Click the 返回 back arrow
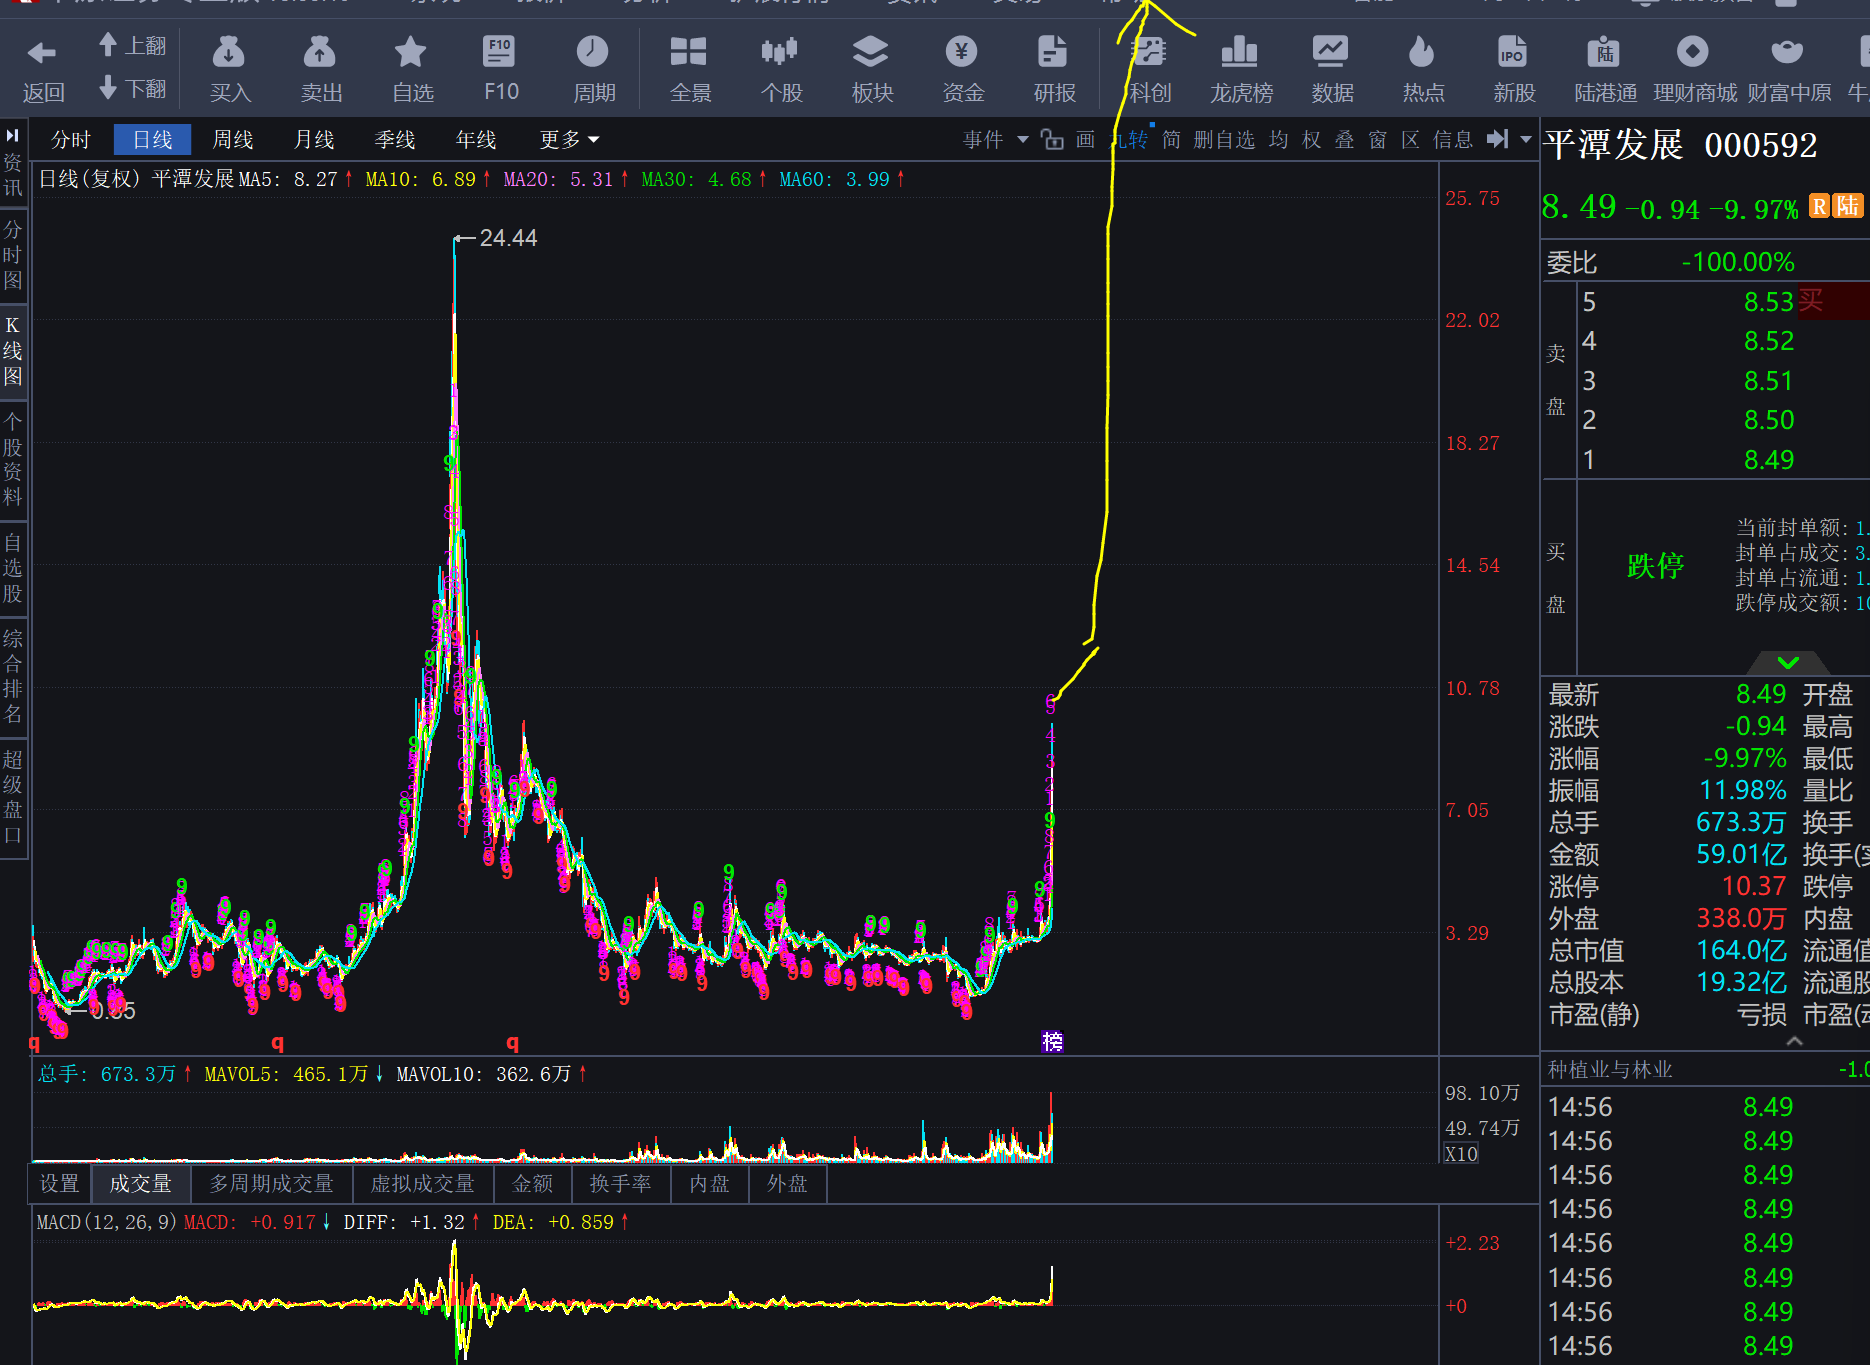 tap(43, 67)
